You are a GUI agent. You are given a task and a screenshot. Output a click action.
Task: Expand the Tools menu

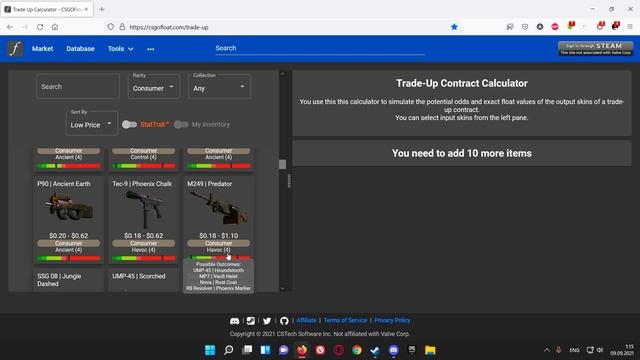120,49
